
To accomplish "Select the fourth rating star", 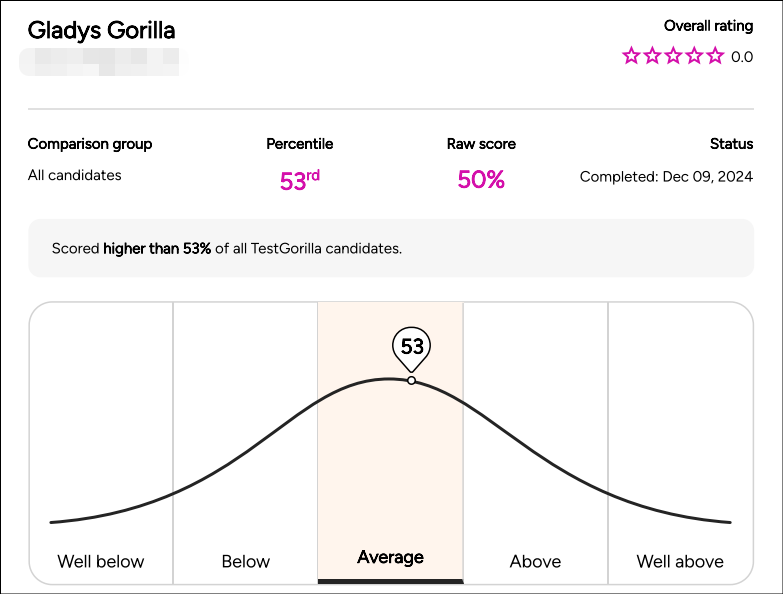I will [694, 55].
